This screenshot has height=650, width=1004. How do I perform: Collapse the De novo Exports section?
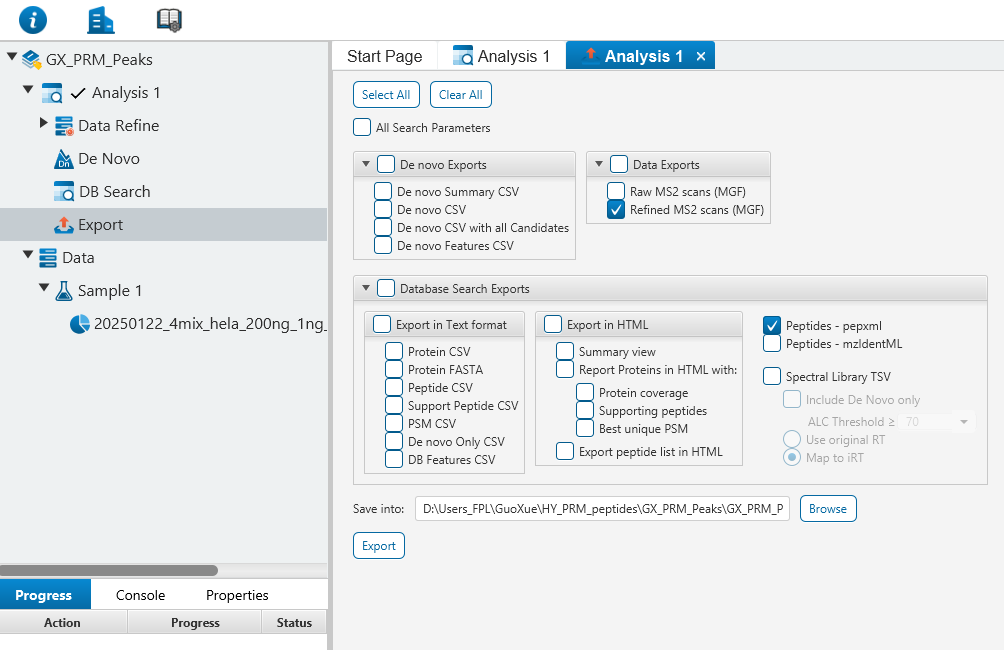coord(365,165)
